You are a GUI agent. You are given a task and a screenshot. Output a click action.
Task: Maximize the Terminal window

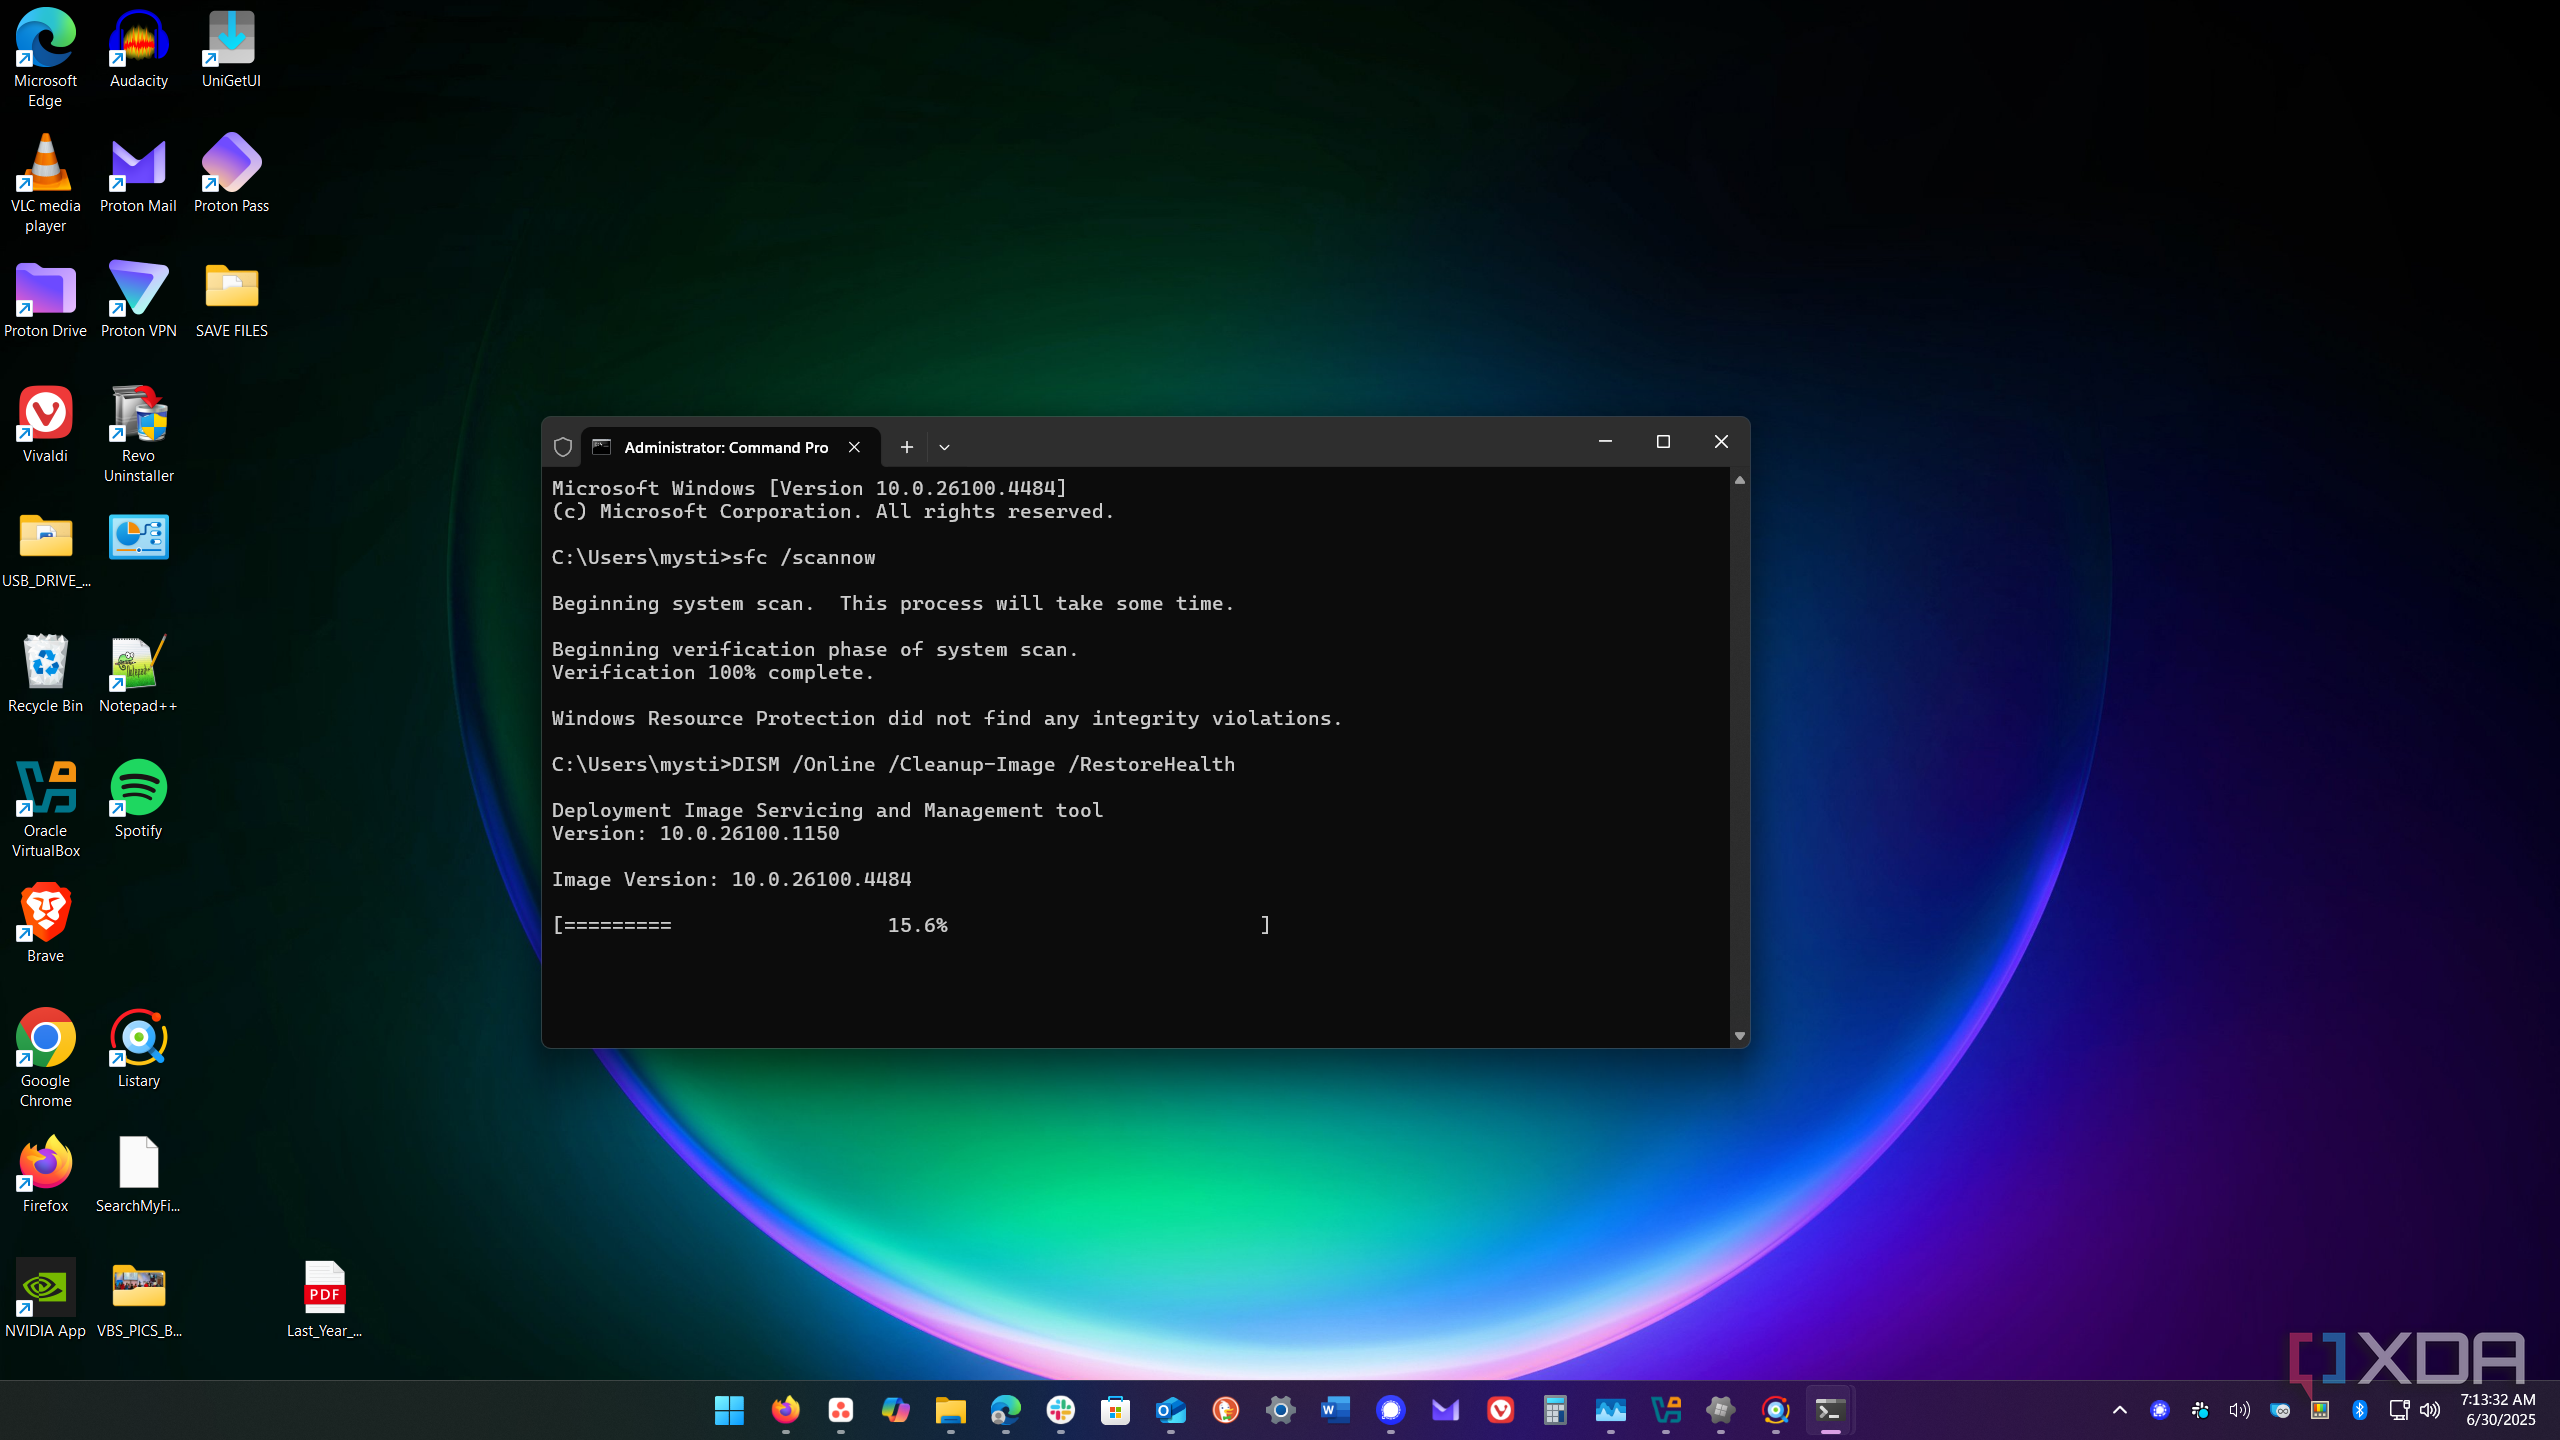[x=1663, y=442]
